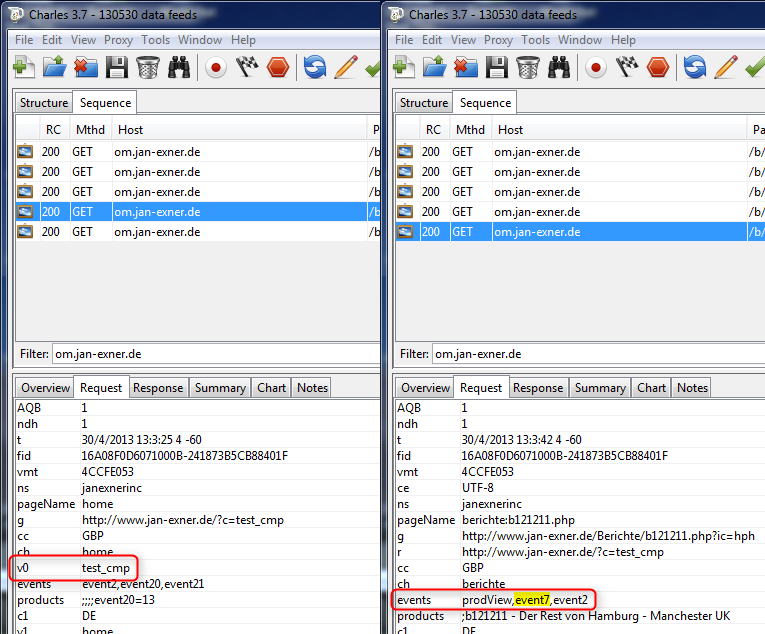Open the Tools menu in right window

pyautogui.click(x=536, y=40)
